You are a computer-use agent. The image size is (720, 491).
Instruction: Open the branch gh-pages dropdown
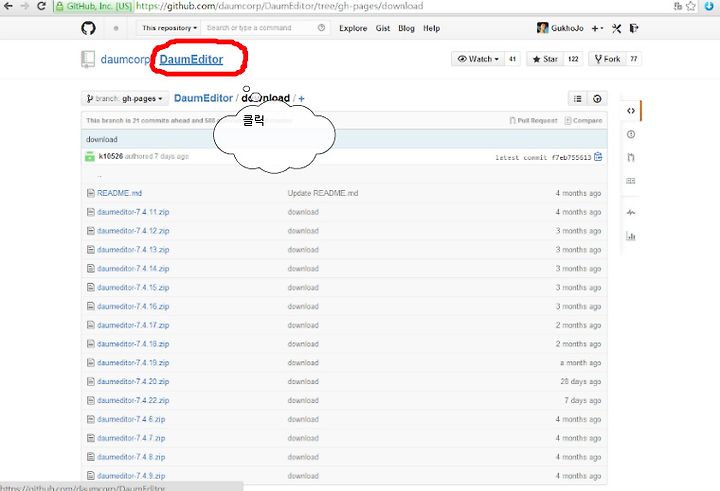(125, 98)
